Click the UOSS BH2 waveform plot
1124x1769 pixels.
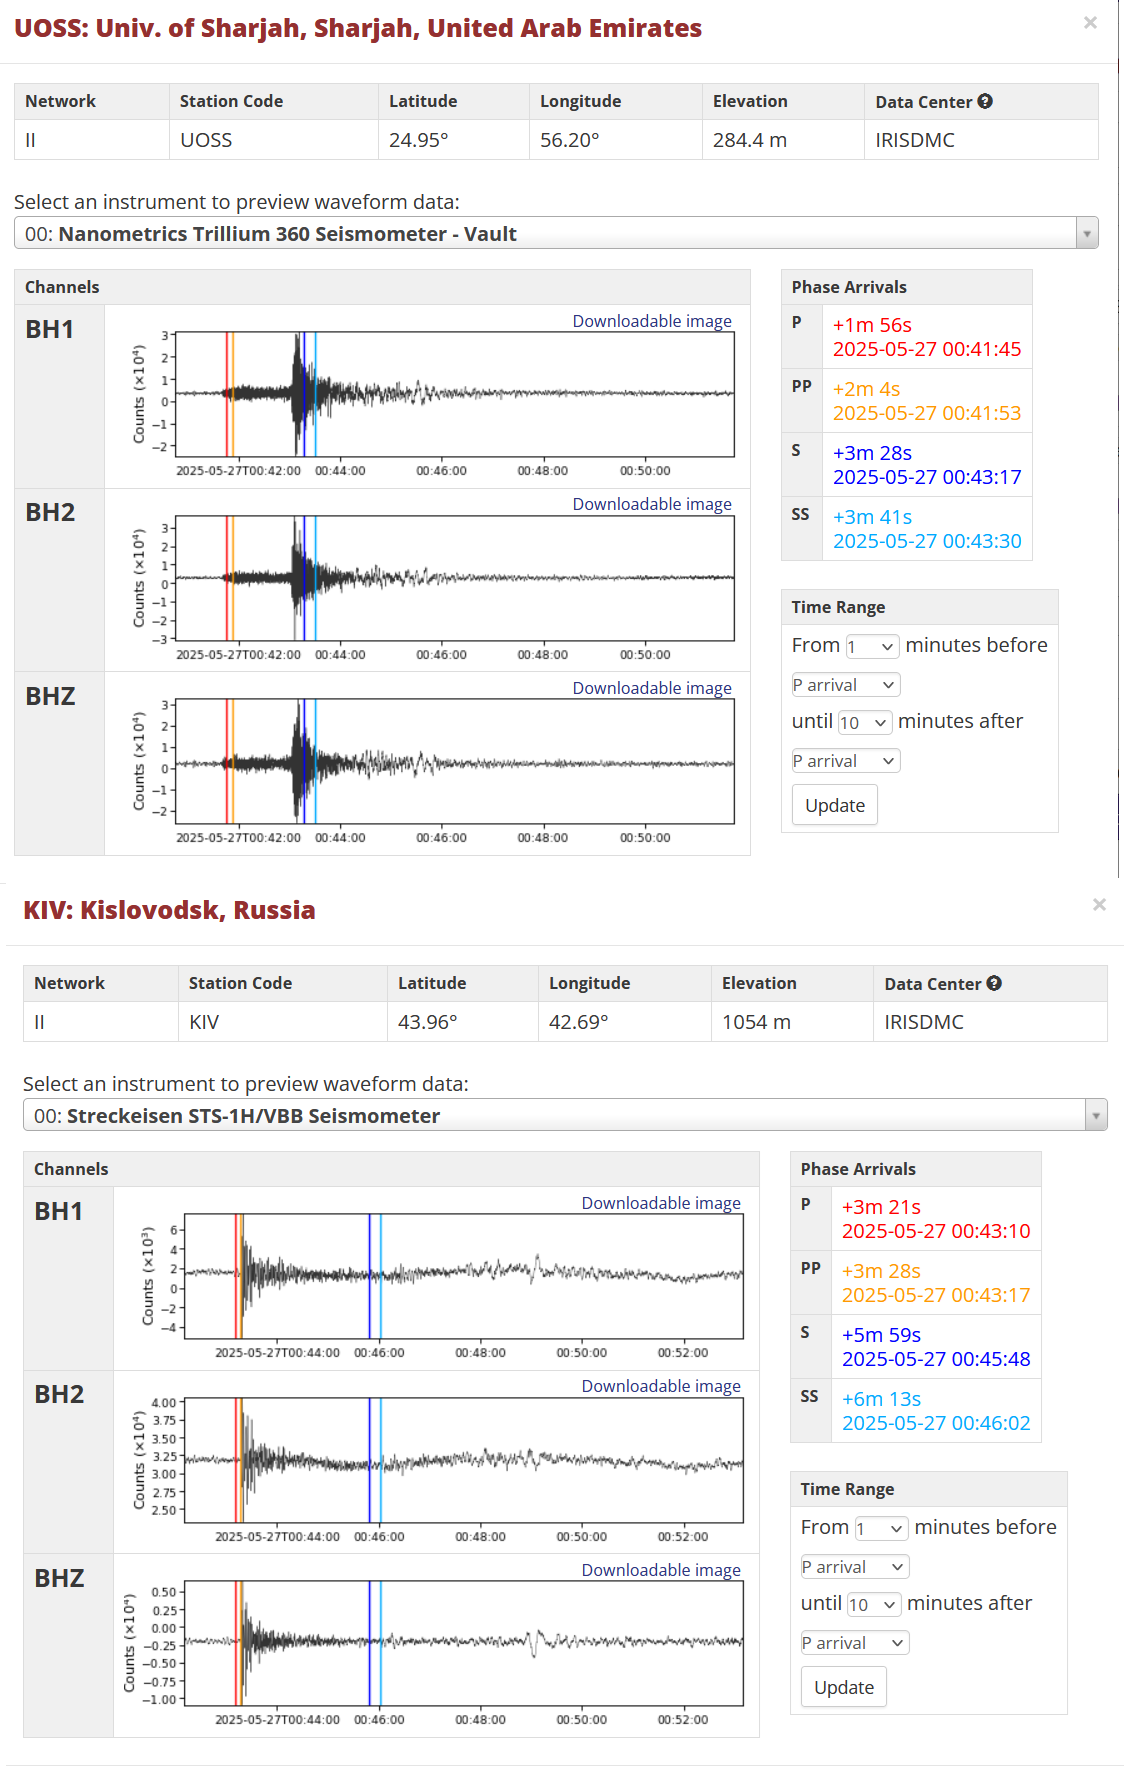(455, 578)
